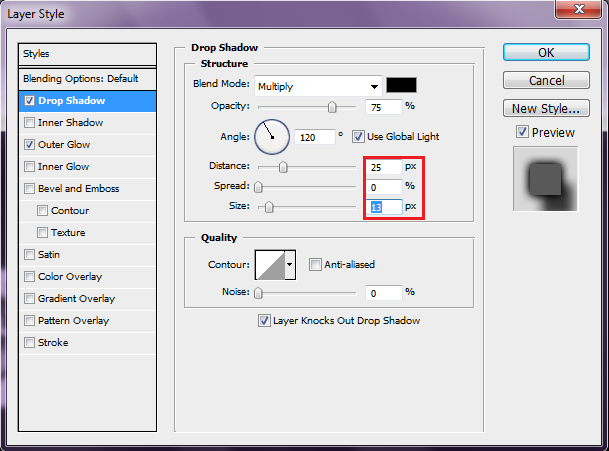Click the Noise value field
Viewport: 609px width, 451px height.
(384, 293)
